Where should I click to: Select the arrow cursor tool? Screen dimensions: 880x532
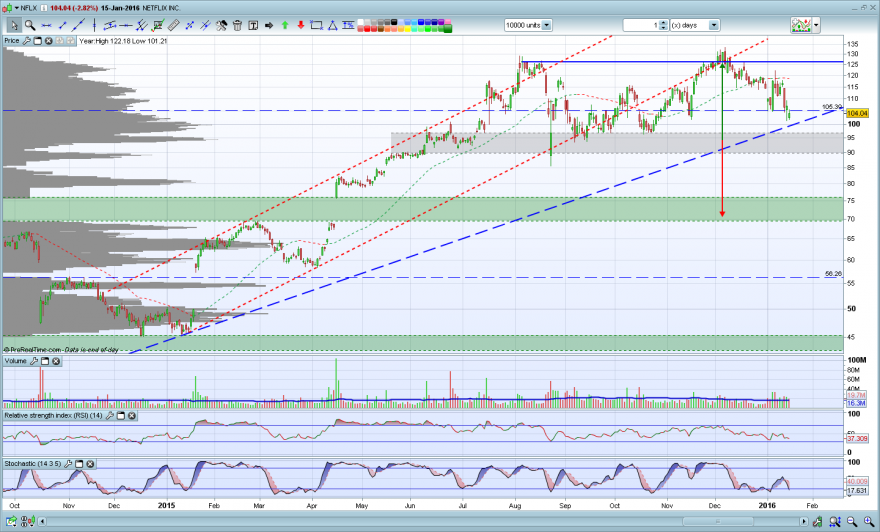[x=14, y=25]
